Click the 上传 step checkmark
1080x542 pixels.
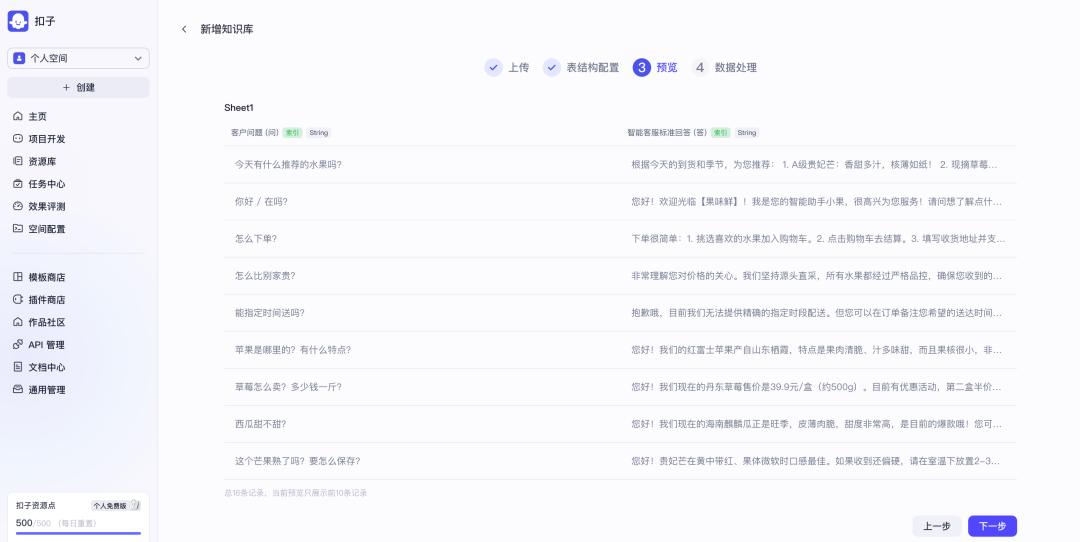tap(493, 67)
